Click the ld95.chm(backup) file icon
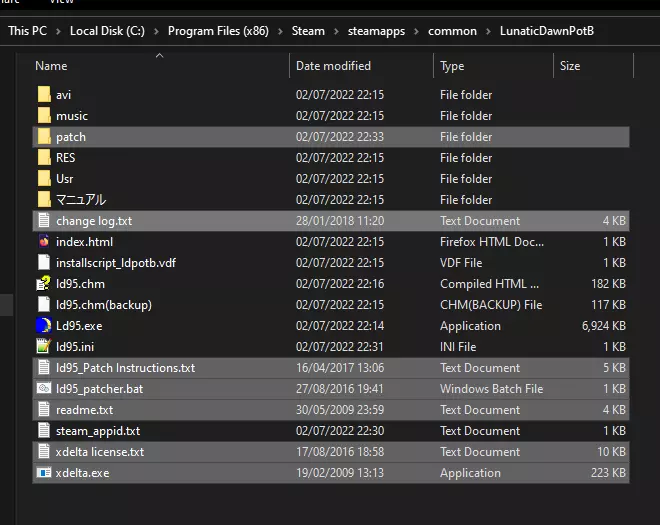This screenshot has height=525, width=660. tap(44, 304)
